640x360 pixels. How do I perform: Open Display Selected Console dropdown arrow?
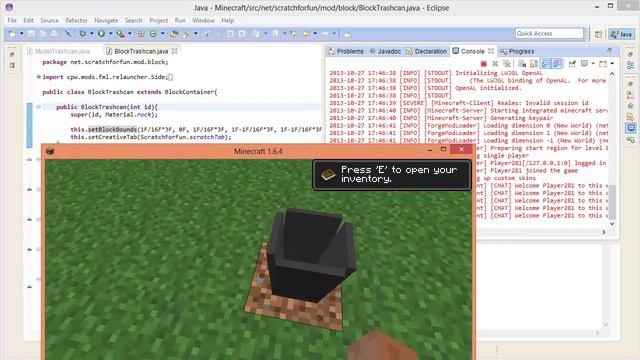[x=593, y=64]
